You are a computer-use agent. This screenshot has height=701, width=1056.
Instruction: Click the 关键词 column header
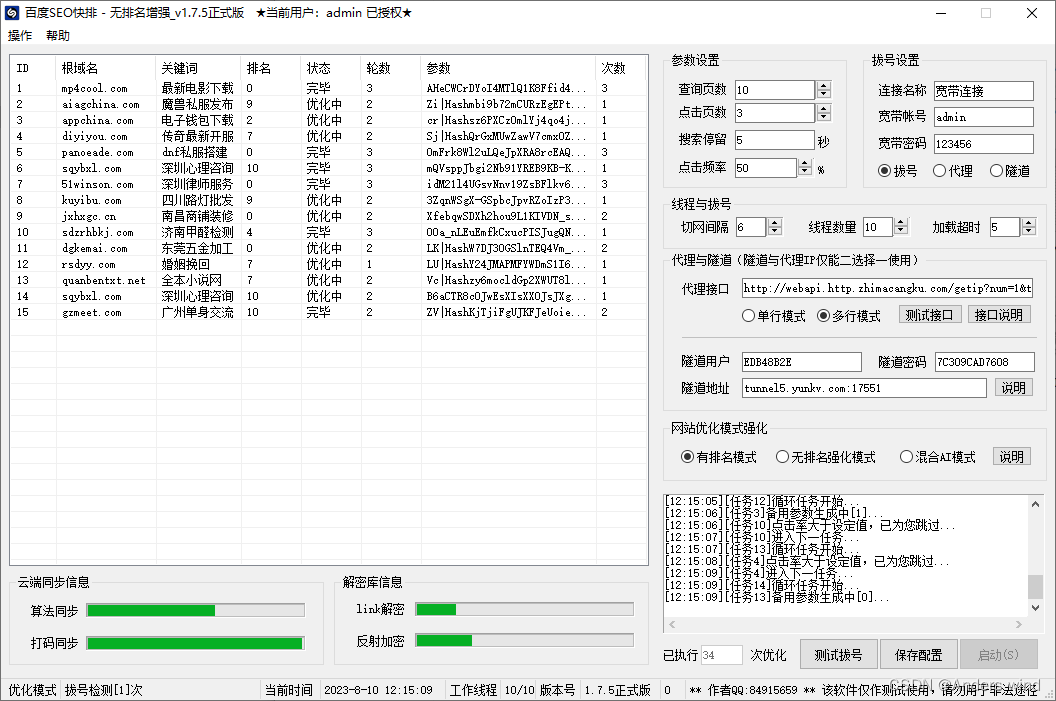(x=198, y=68)
